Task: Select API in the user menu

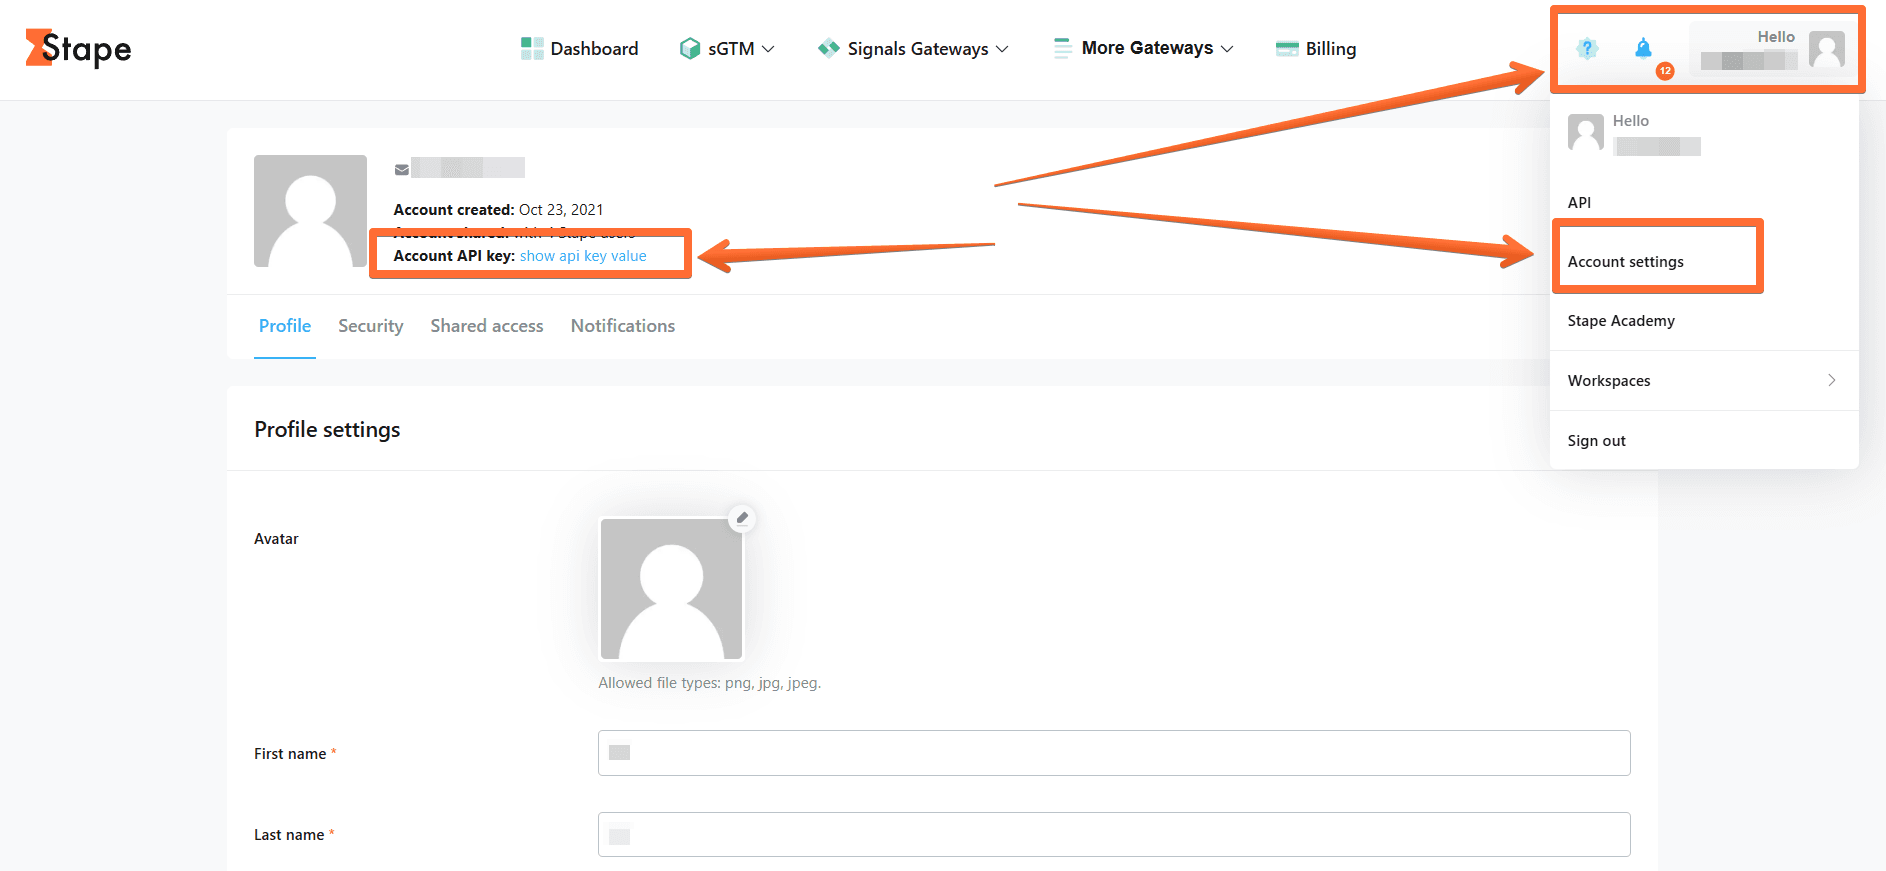Action: (x=1579, y=202)
